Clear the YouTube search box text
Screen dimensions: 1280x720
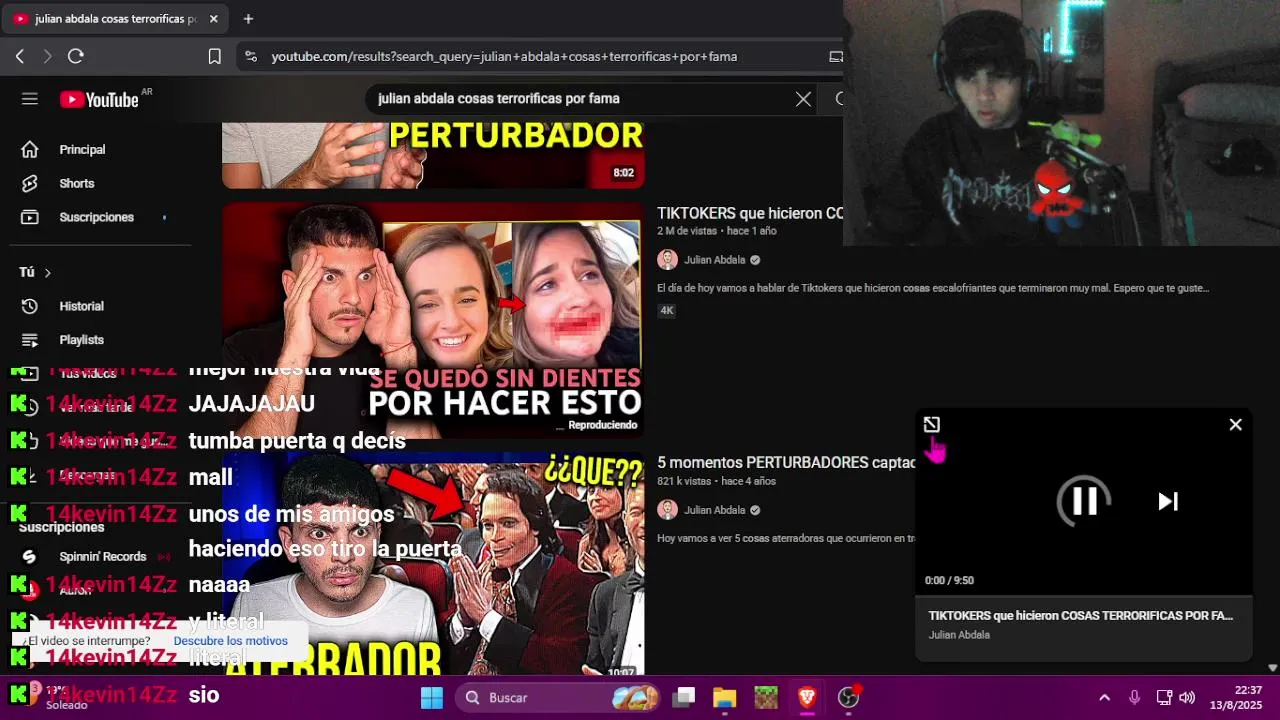click(803, 99)
